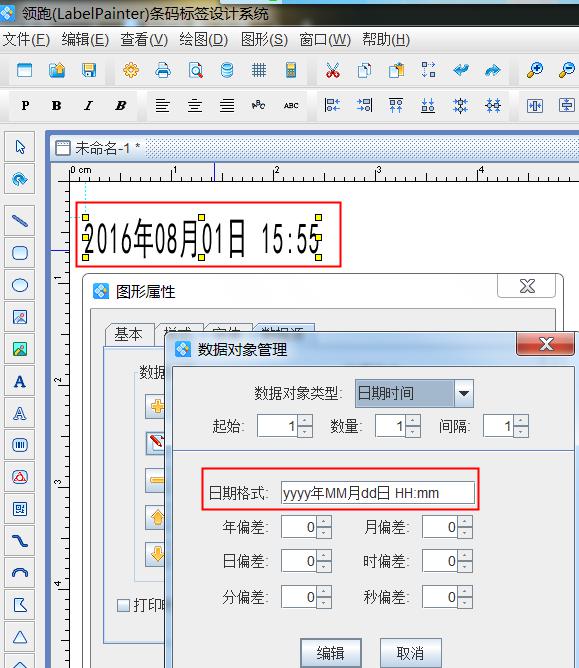Toggle bold B formatting button
The height and width of the screenshot is (668, 579).
click(56, 105)
